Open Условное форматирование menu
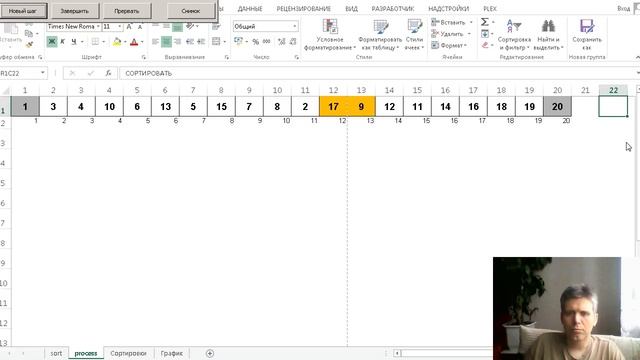 [330, 35]
